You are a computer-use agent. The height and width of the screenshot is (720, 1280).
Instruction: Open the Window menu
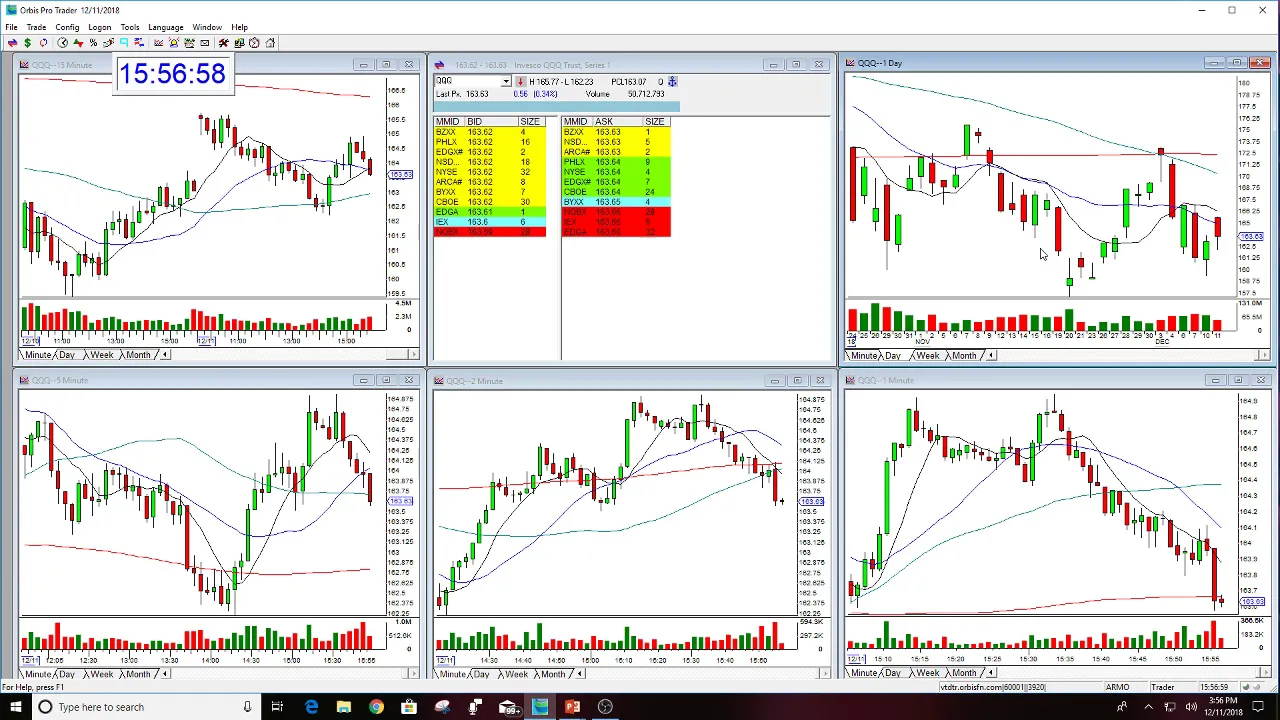pyautogui.click(x=207, y=27)
